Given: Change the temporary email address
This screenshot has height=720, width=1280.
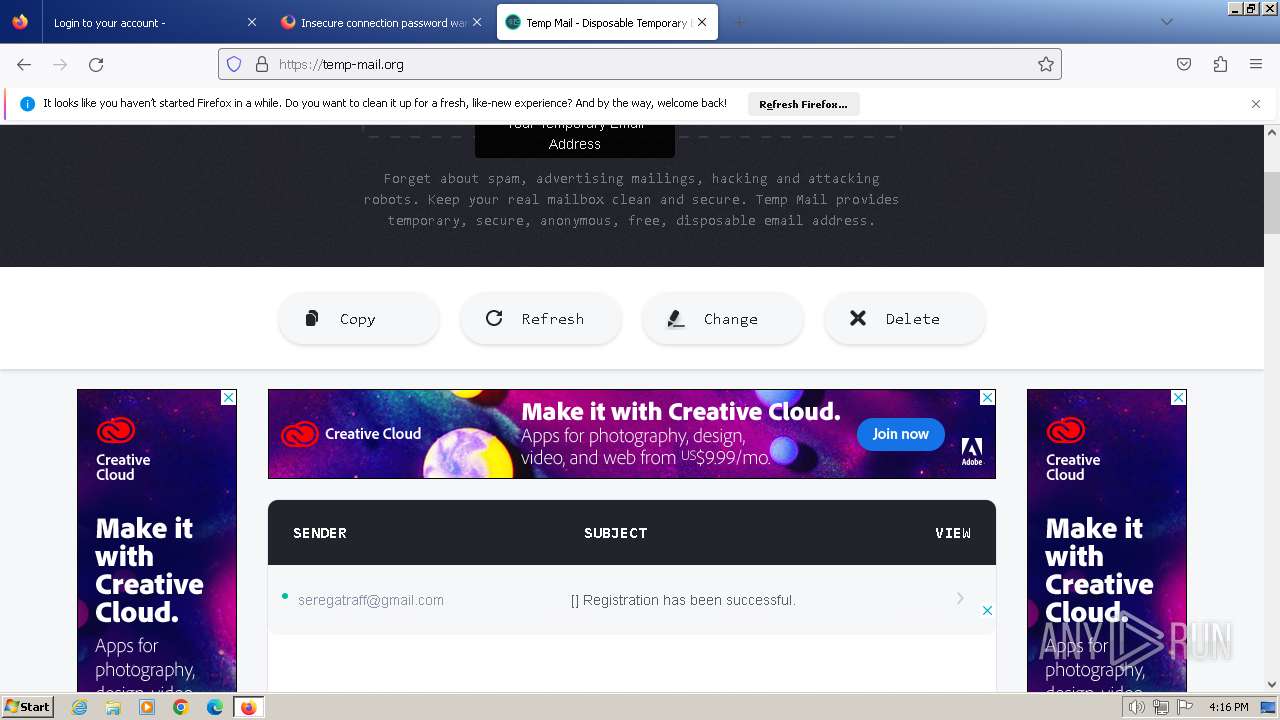Looking at the screenshot, I should click(723, 319).
